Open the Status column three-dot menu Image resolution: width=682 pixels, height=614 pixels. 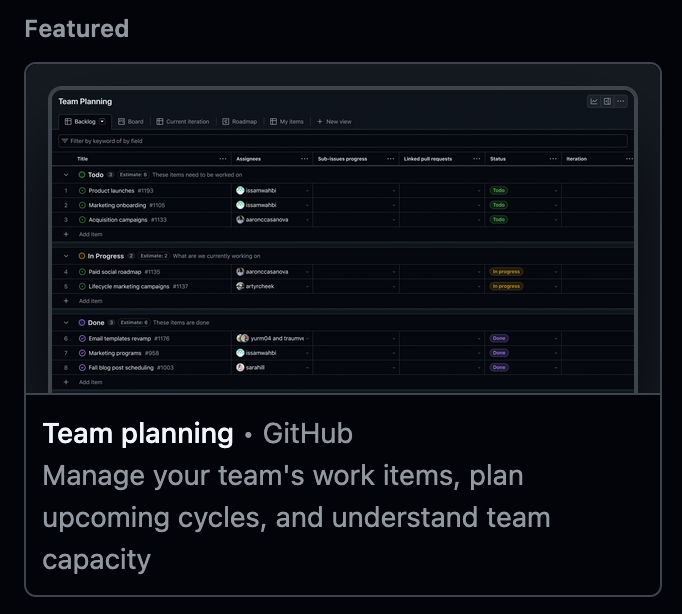pos(553,159)
